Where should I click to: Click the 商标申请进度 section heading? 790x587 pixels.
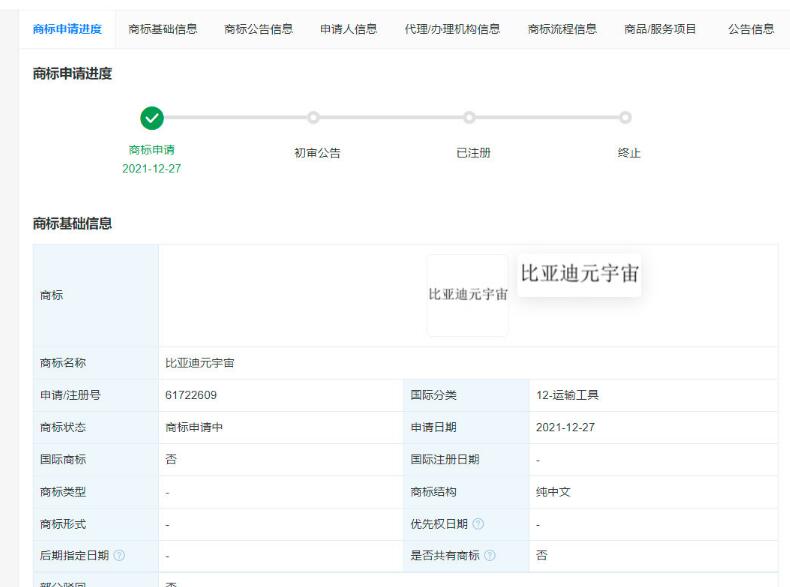[73, 74]
